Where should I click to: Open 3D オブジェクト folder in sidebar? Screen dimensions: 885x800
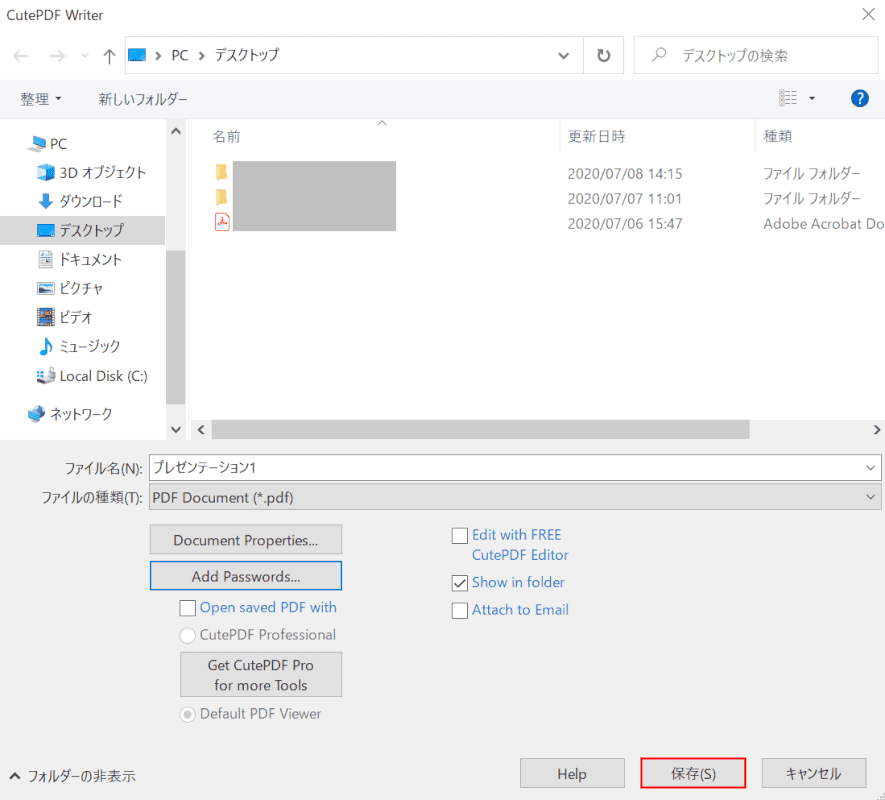coord(91,172)
